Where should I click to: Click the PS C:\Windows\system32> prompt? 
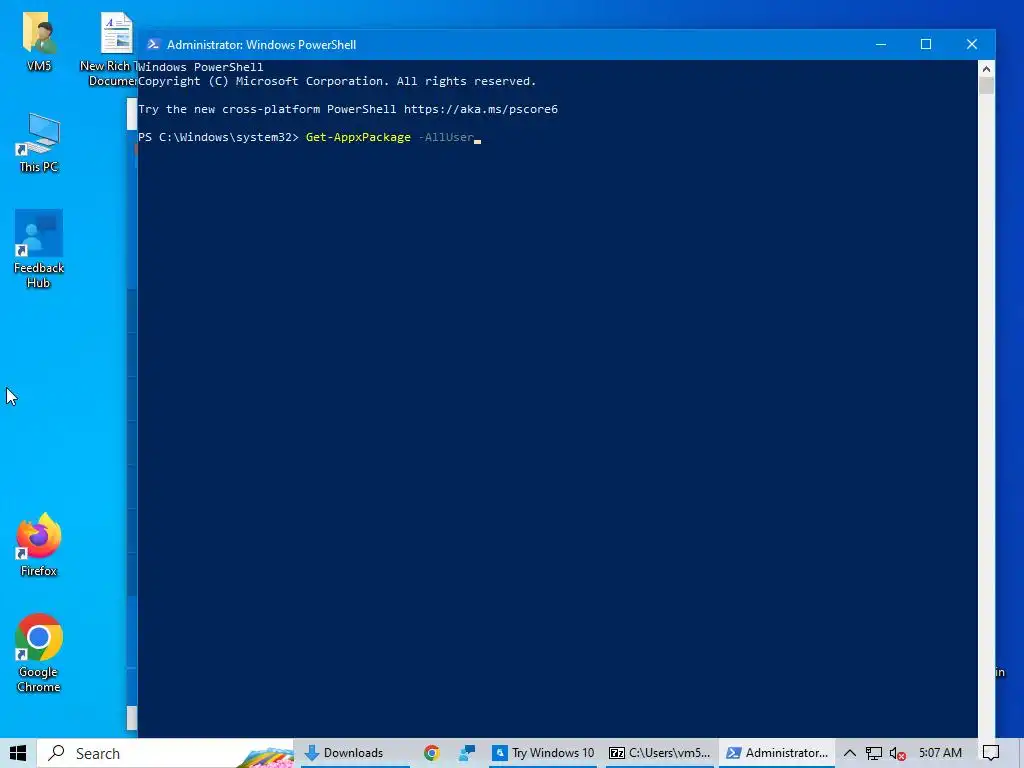218,137
